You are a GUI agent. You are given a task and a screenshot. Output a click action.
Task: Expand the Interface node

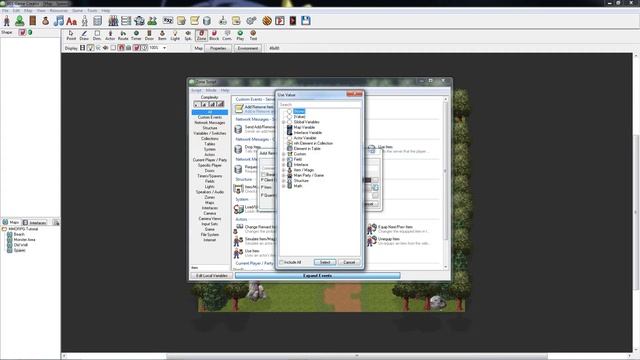(284, 164)
